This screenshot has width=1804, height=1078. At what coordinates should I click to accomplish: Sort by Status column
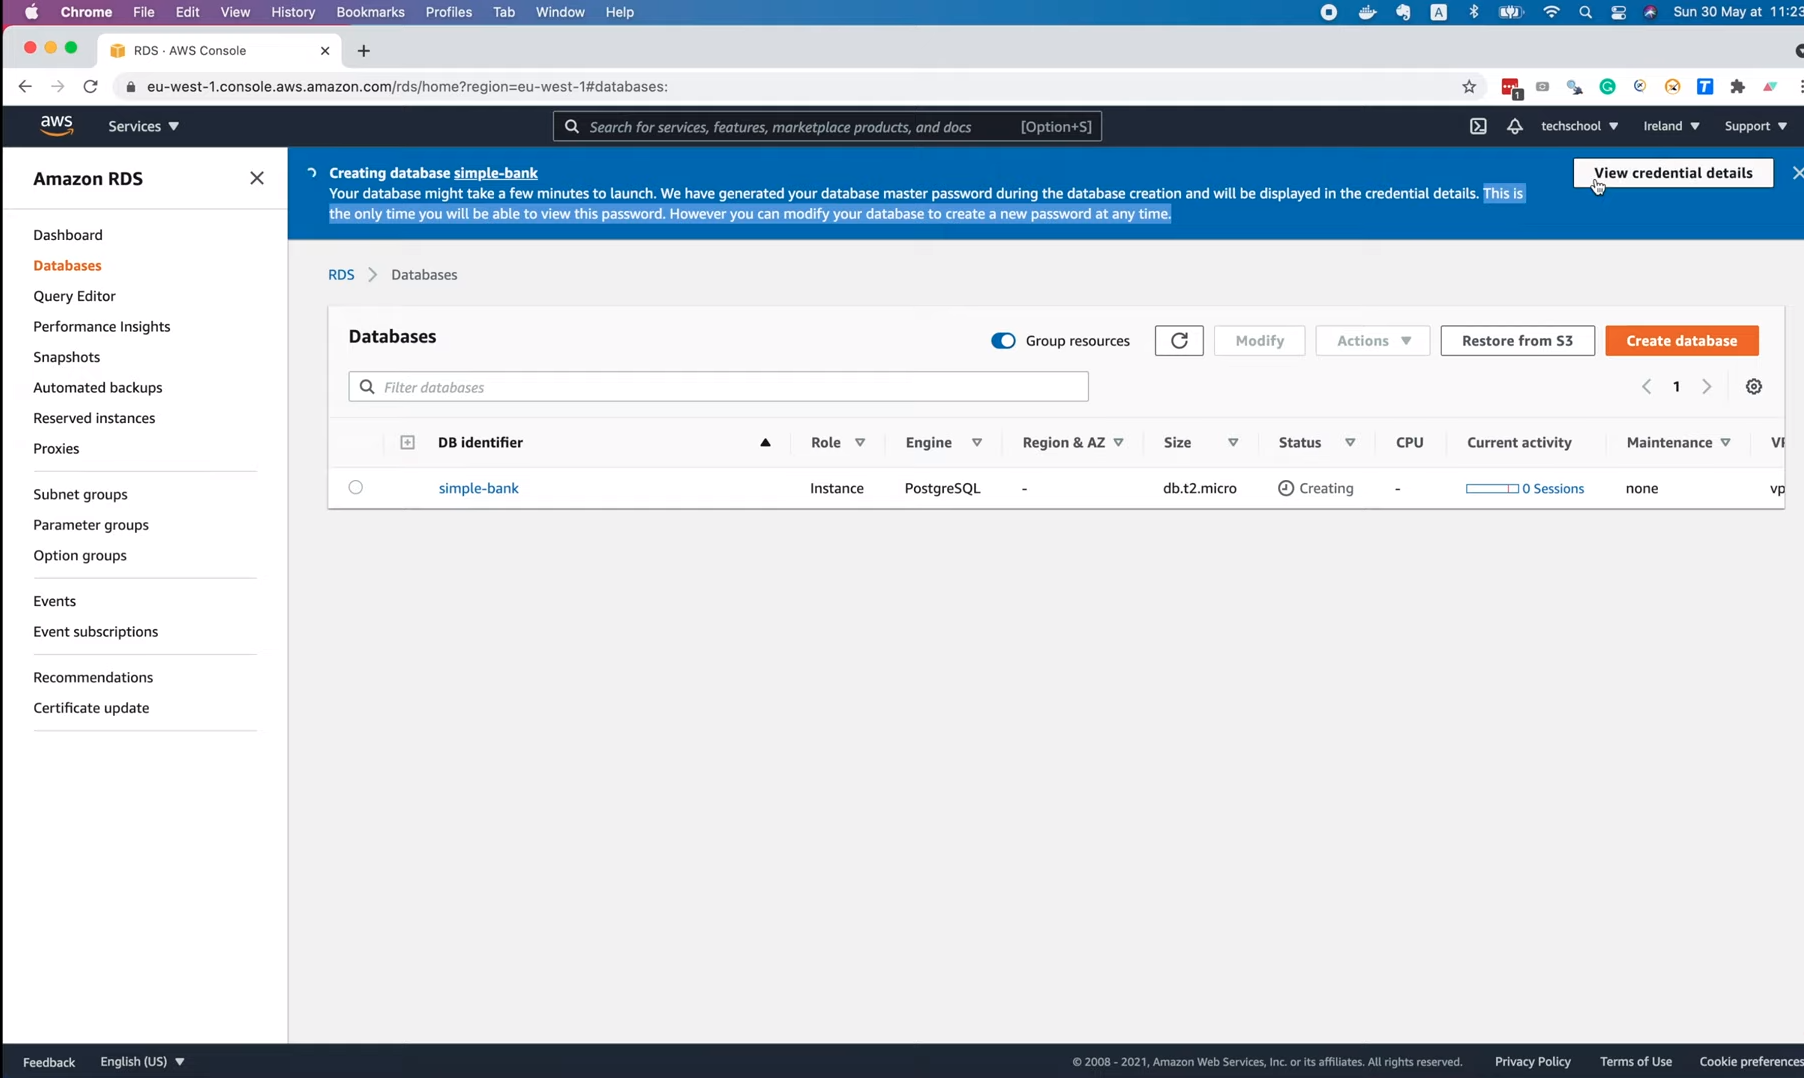coord(1350,442)
